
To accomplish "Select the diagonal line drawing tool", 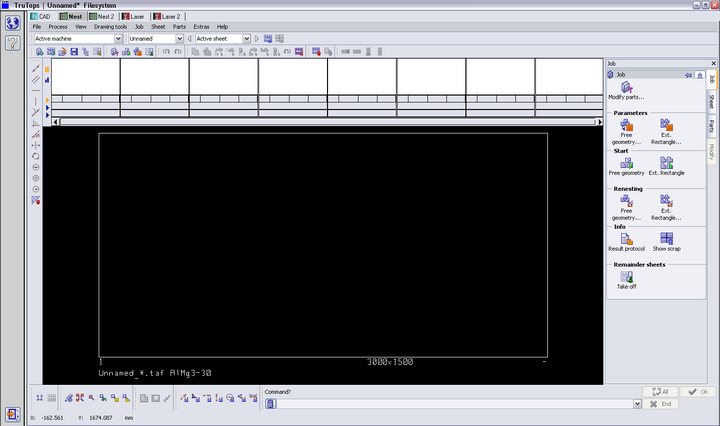I will [35, 69].
